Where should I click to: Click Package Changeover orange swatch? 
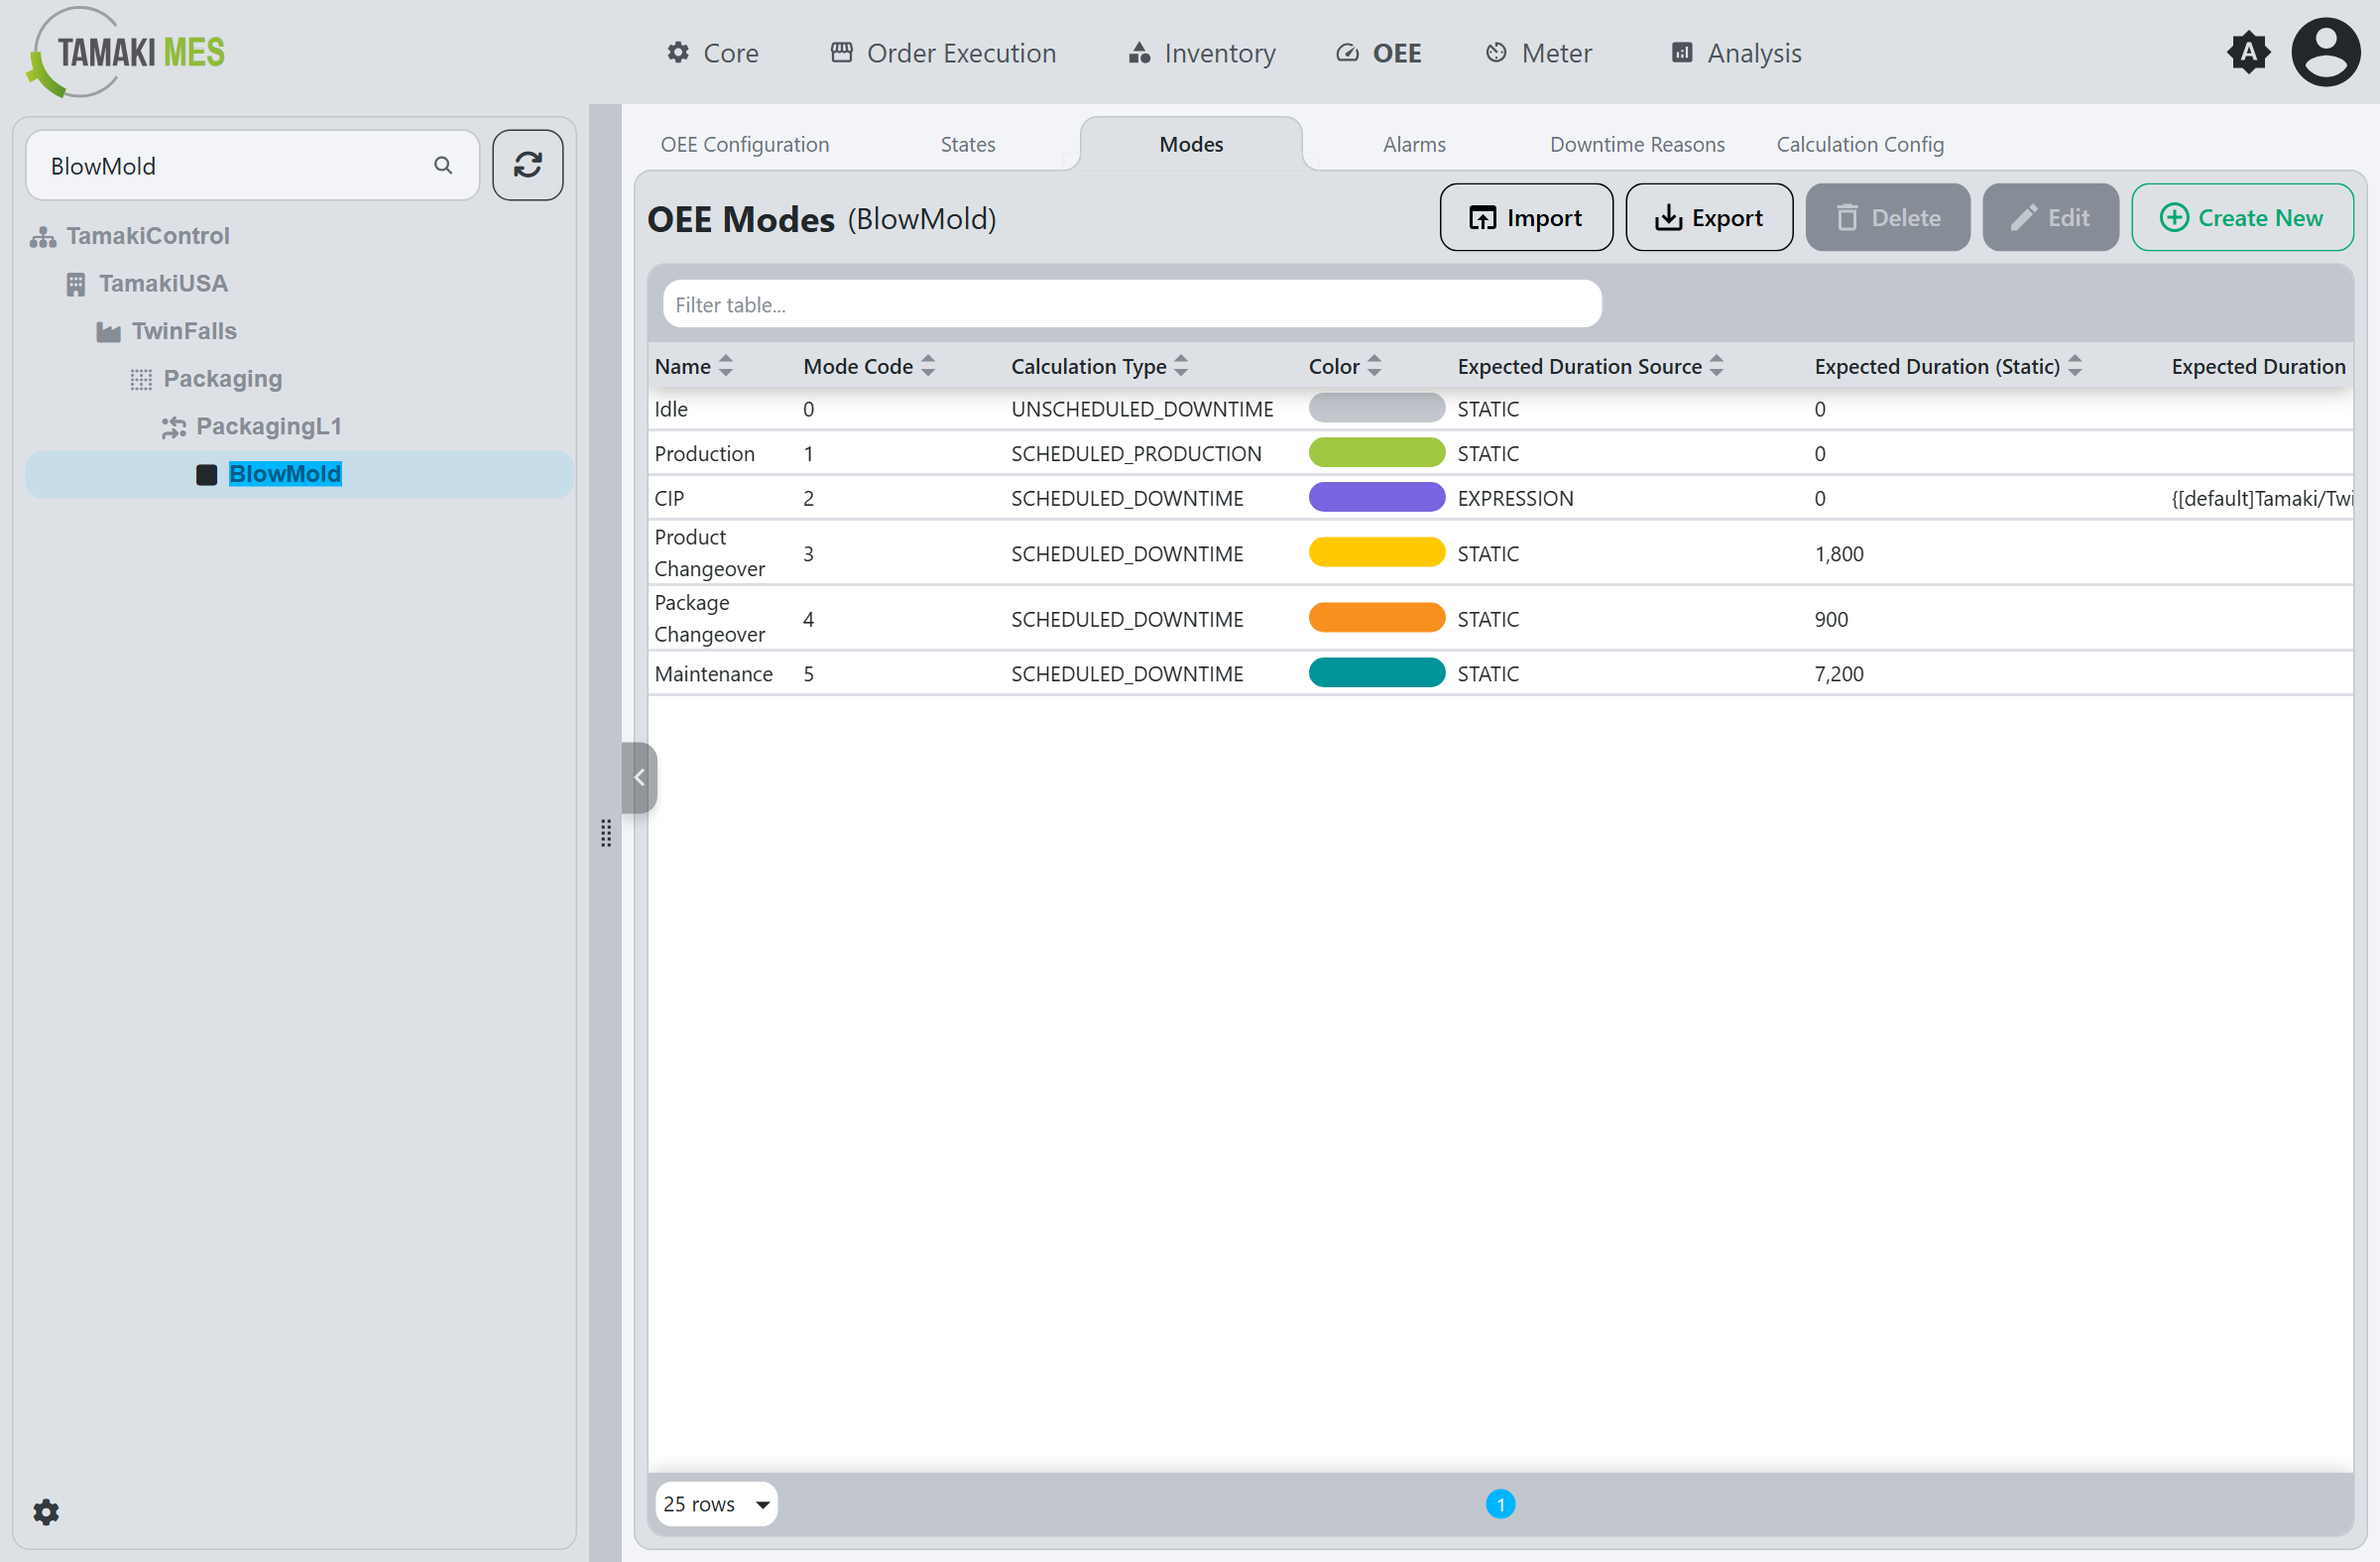click(1376, 618)
